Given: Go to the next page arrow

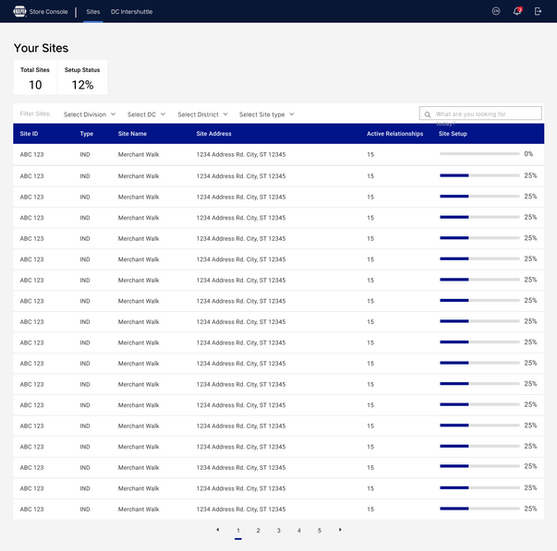Looking at the screenshot, I should click(340, 530).
